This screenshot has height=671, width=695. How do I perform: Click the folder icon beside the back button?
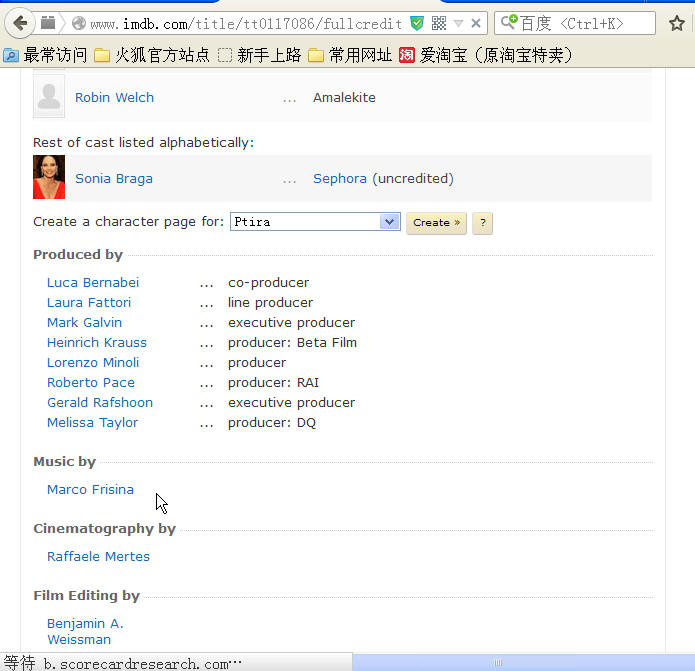pos(48,23)
